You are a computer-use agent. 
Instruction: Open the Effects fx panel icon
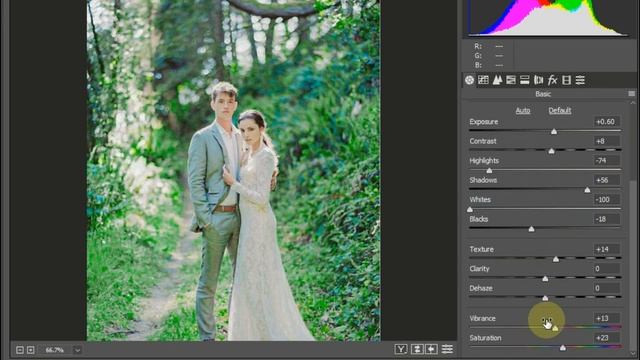(553, 80)
